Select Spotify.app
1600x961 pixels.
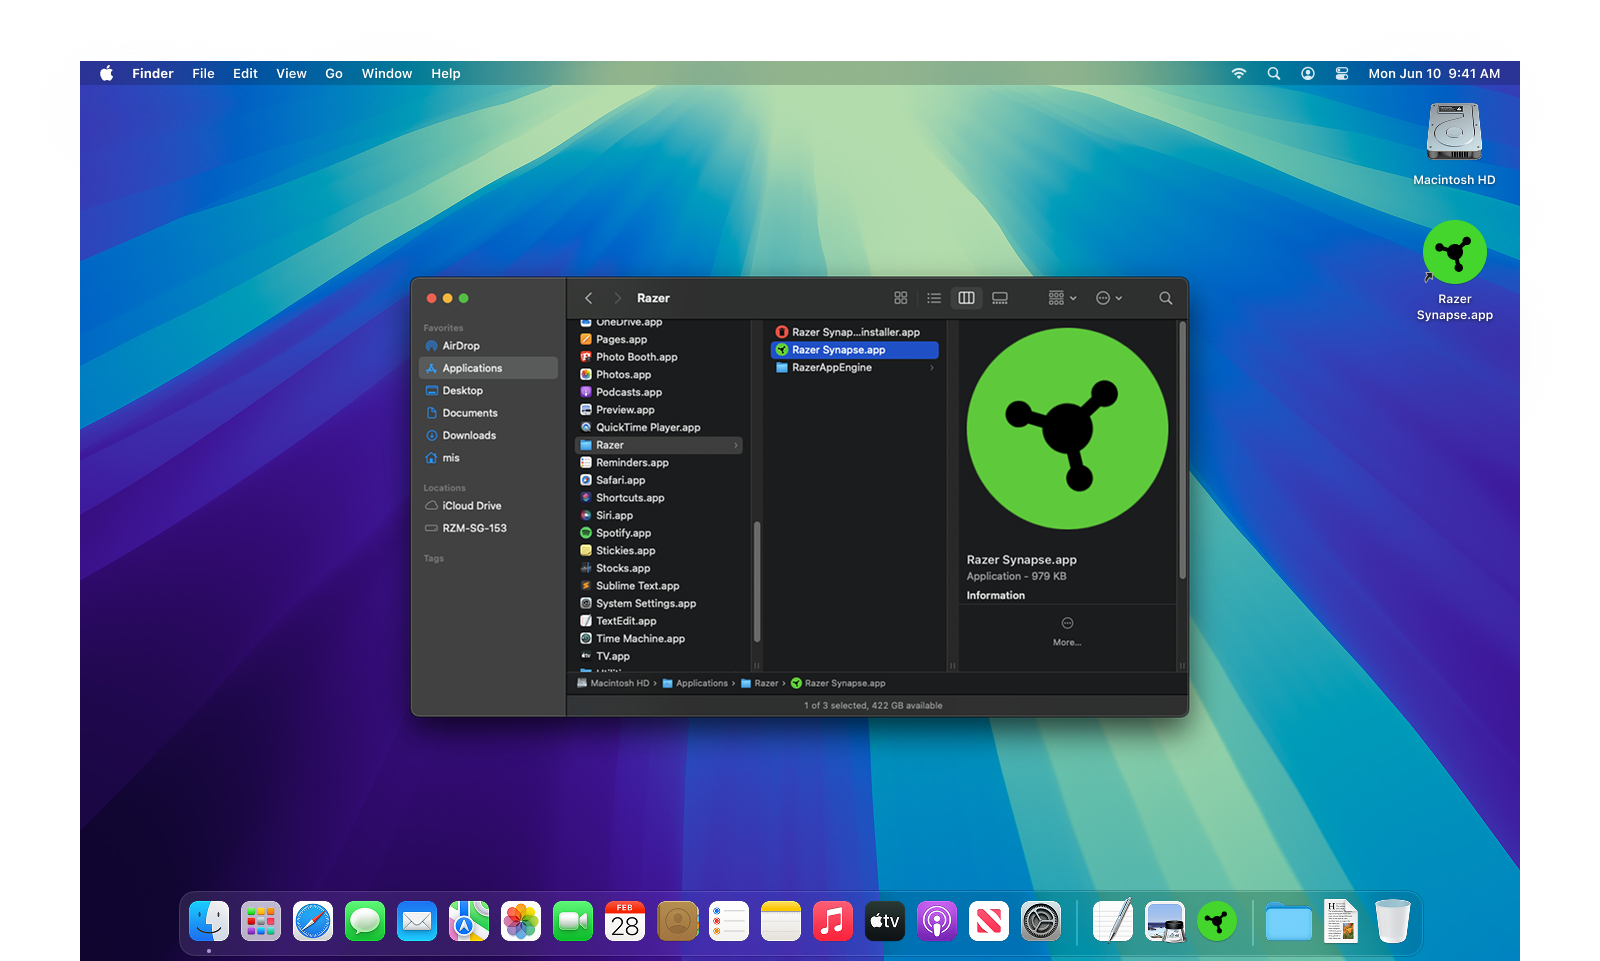[x=659, y=533]
